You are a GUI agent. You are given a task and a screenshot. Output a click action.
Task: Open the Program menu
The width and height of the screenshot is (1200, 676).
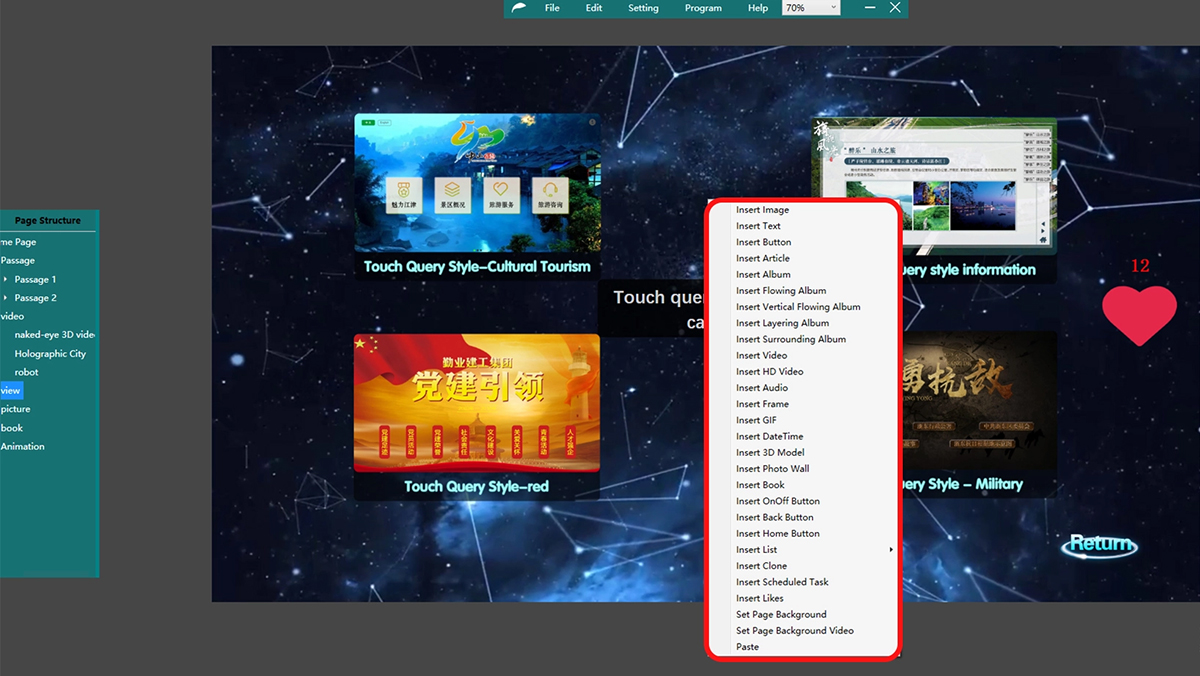pos(703,8)
